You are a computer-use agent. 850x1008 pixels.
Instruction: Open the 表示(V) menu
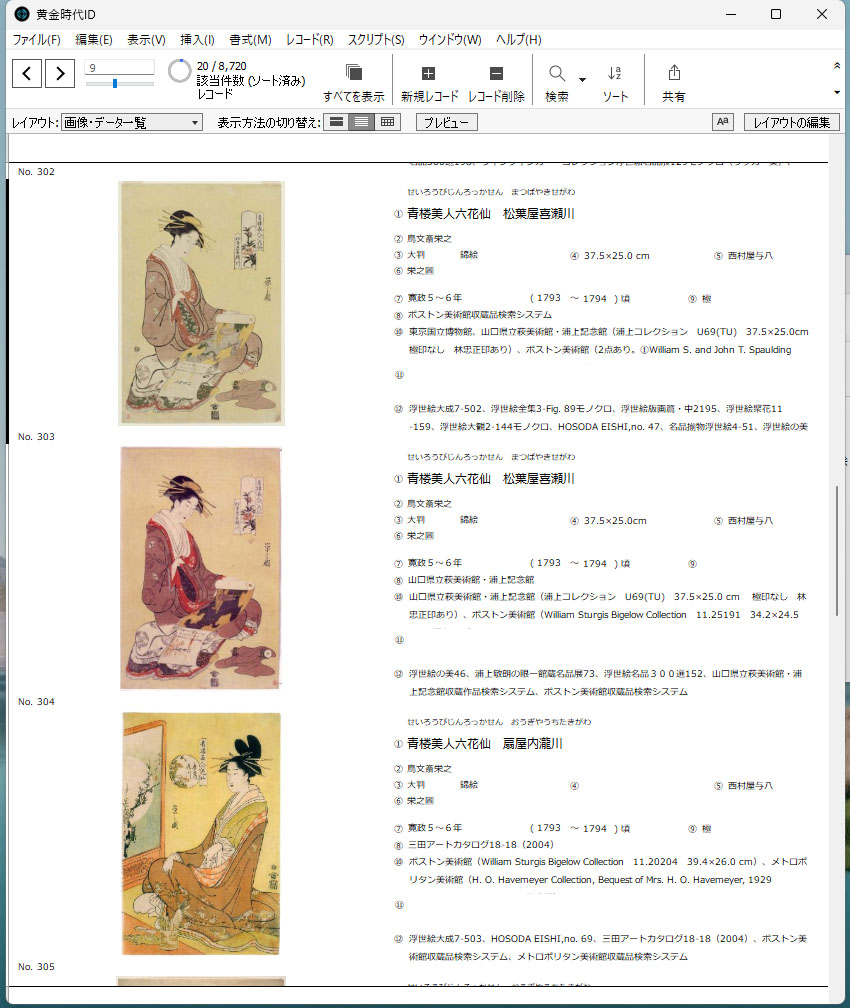[x=147, y=40]
